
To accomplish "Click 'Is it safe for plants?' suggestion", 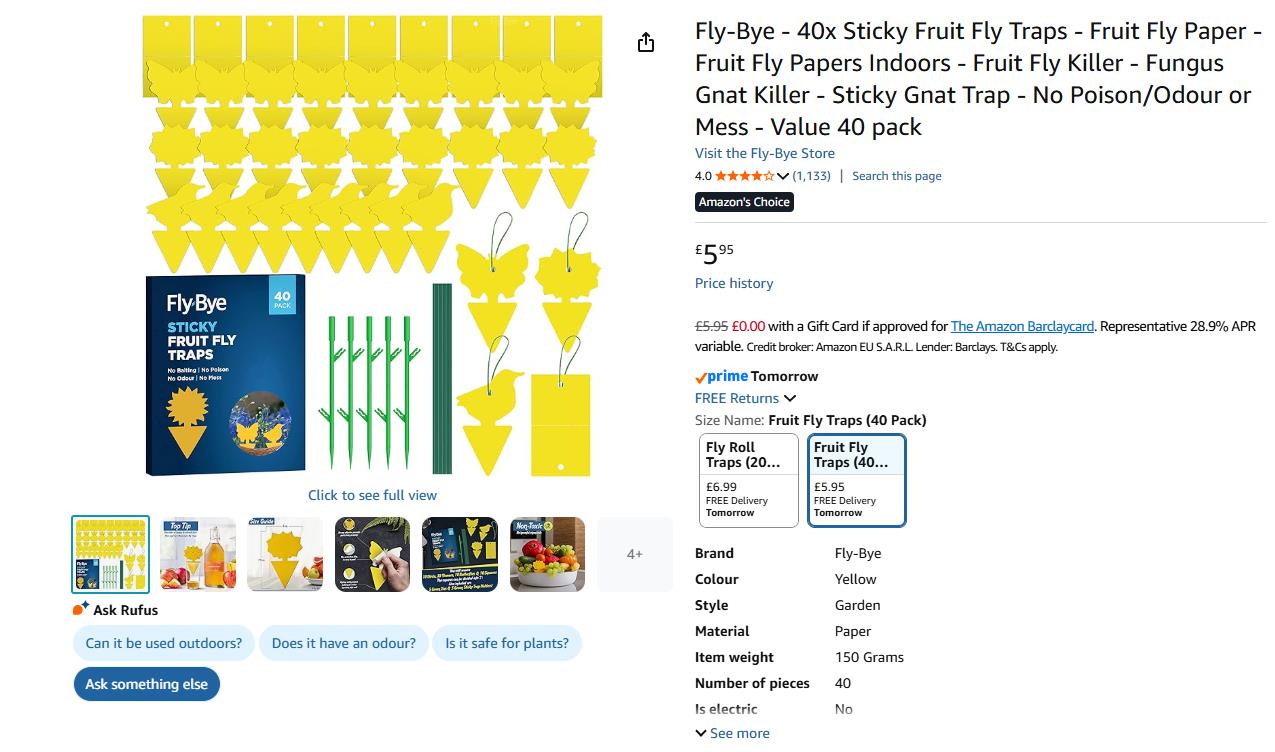I will point(507,643).
